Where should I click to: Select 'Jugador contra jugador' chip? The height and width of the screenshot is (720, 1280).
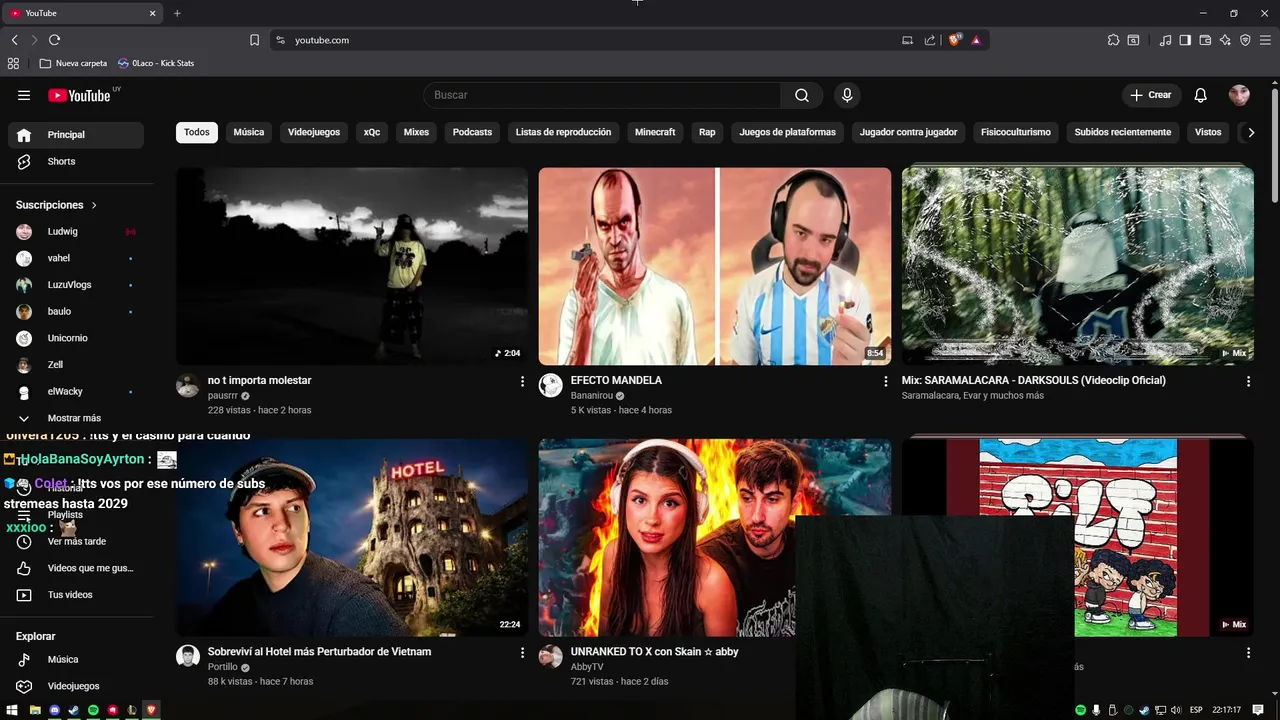point(908,132)
